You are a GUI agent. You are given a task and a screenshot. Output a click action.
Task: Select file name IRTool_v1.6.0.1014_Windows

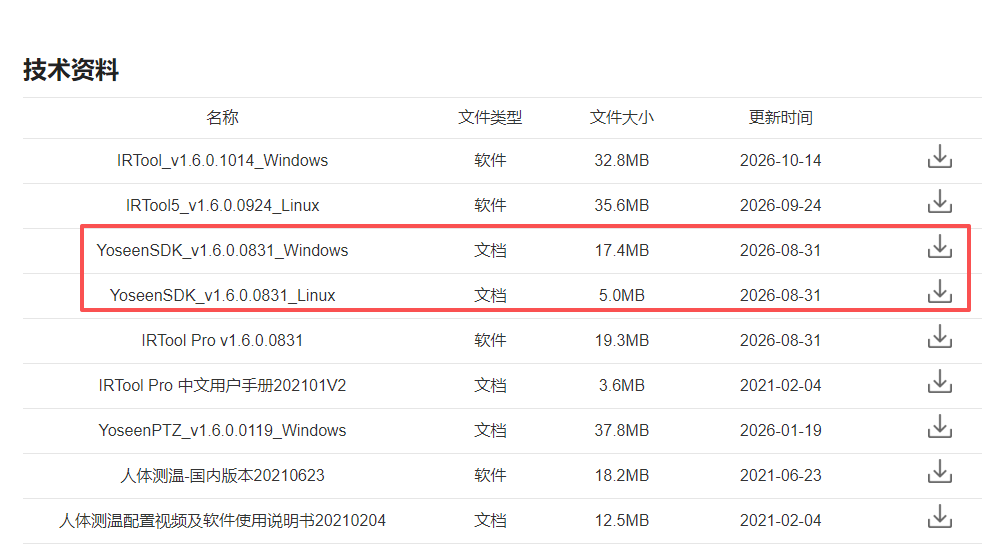click(x=222, y=160)
